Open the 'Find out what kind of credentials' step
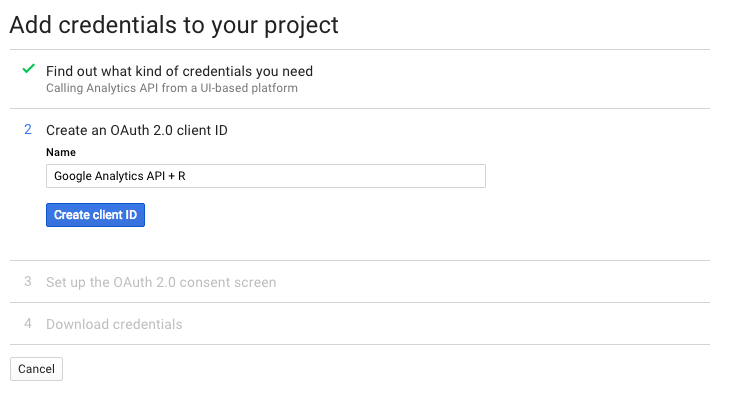This screenshot has height=398, width=754. tap(179, 71)
